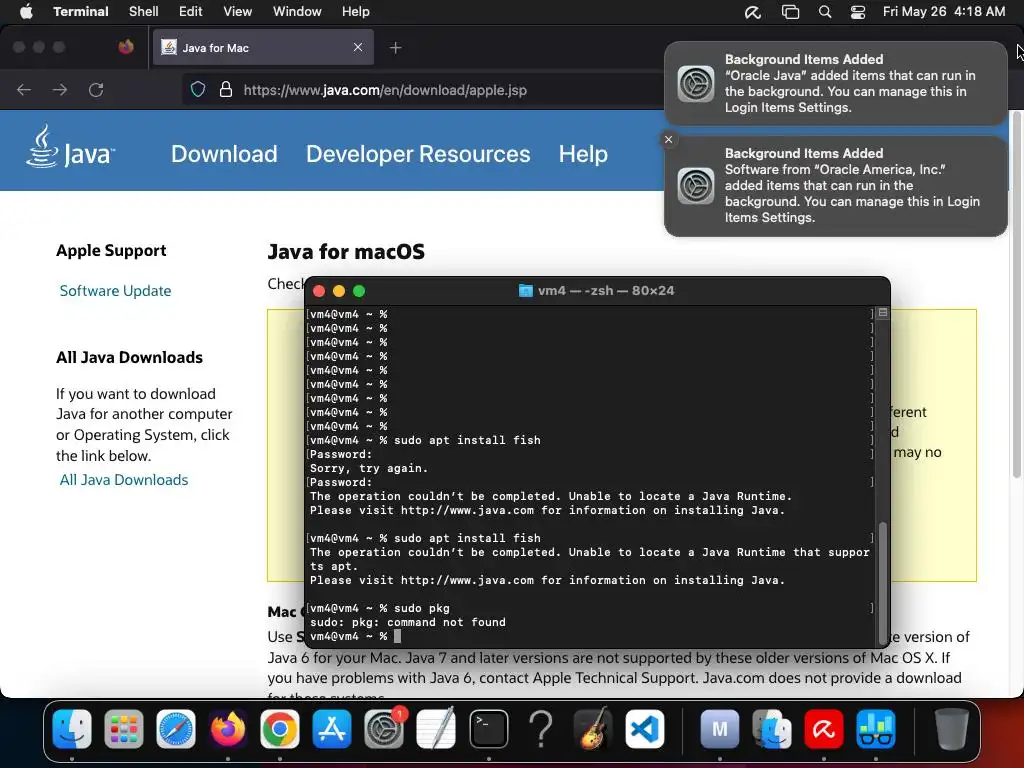Open Visual Studio Code from the Dock

645,729
